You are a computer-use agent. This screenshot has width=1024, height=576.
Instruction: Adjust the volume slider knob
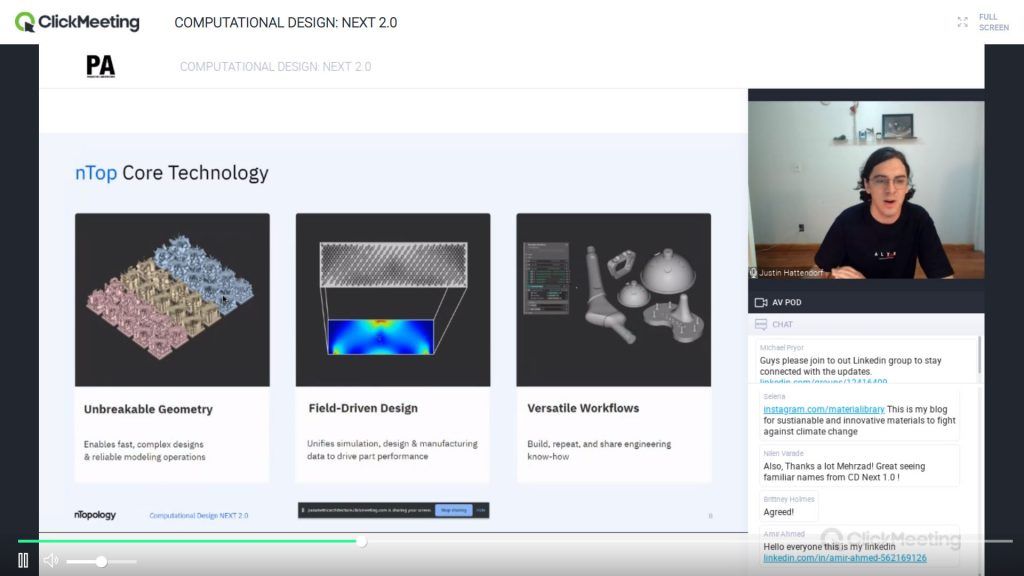point(101,562)
